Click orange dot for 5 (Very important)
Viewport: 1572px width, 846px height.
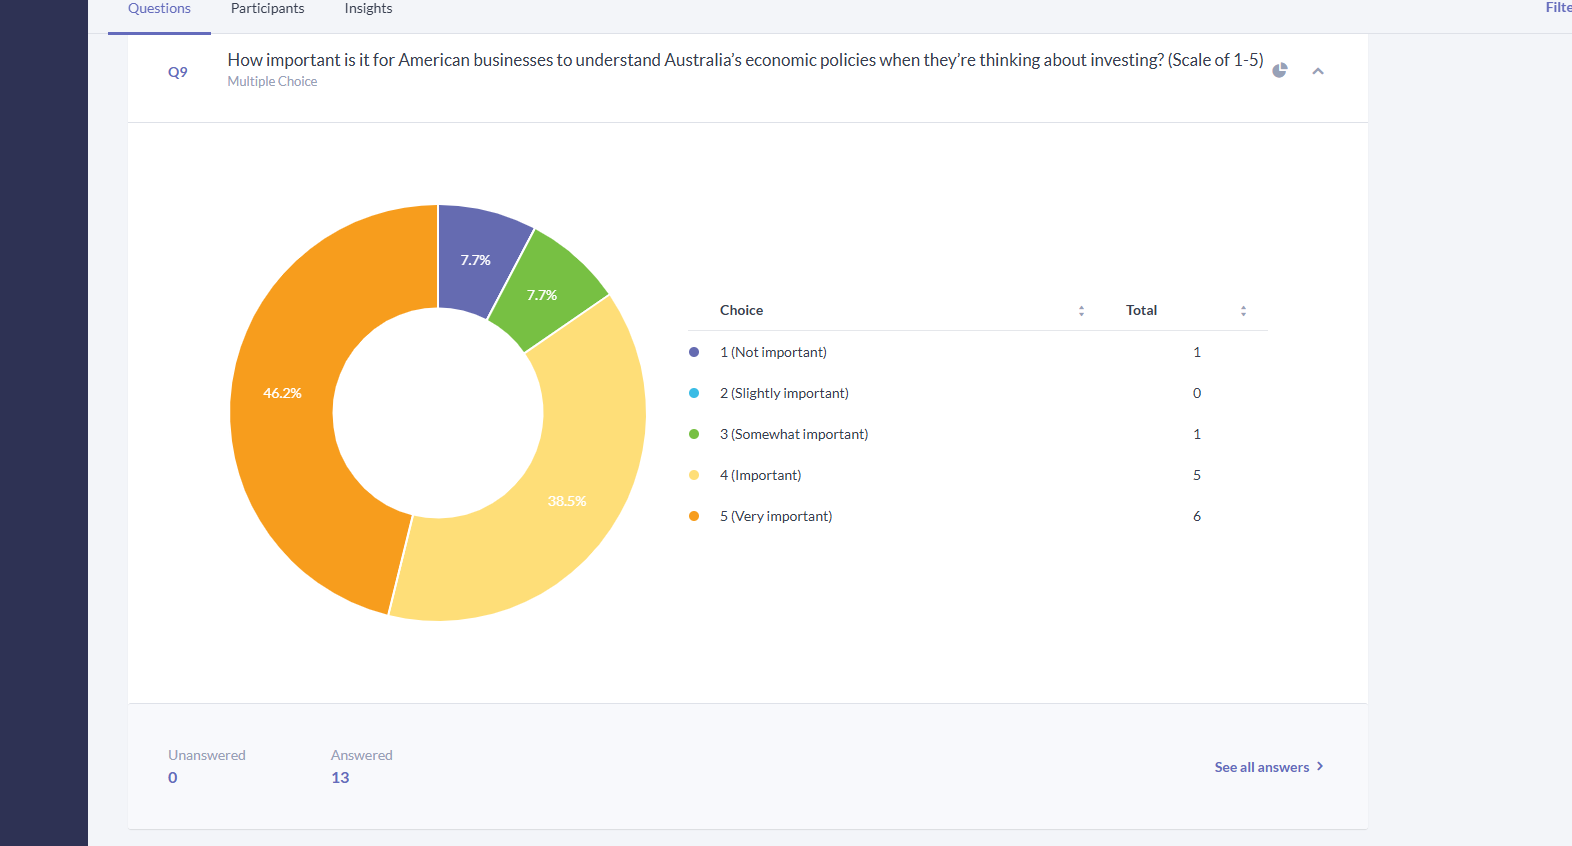pos(694,516)
